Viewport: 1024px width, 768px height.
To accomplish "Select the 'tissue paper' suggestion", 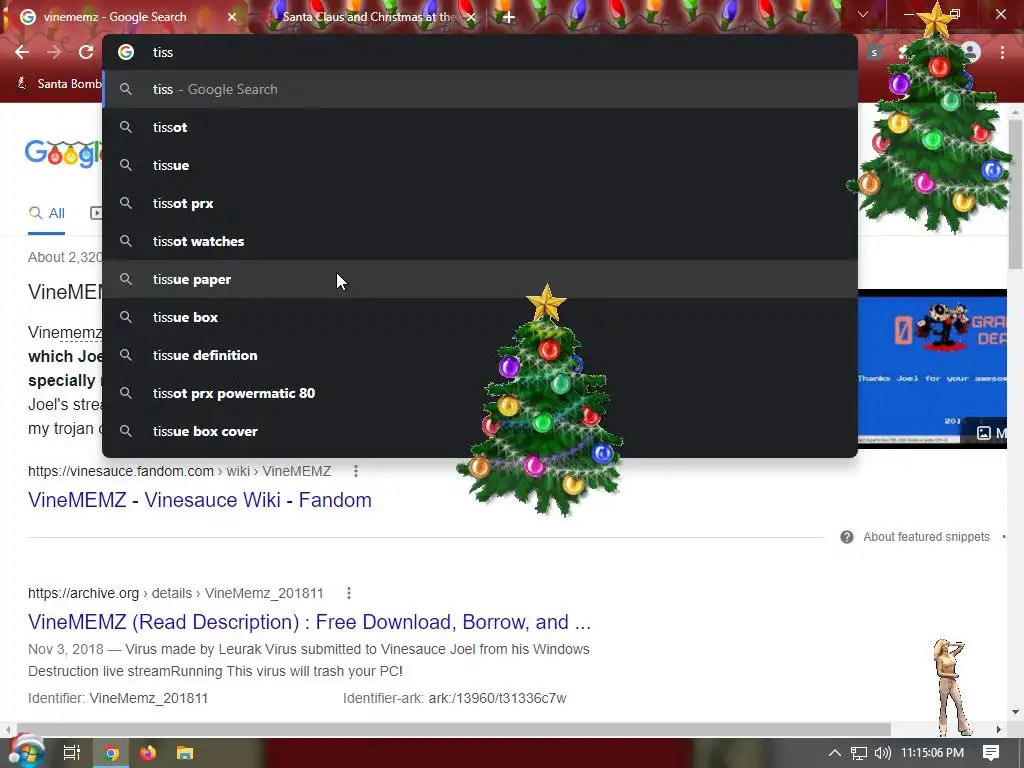I will [480, 279].
